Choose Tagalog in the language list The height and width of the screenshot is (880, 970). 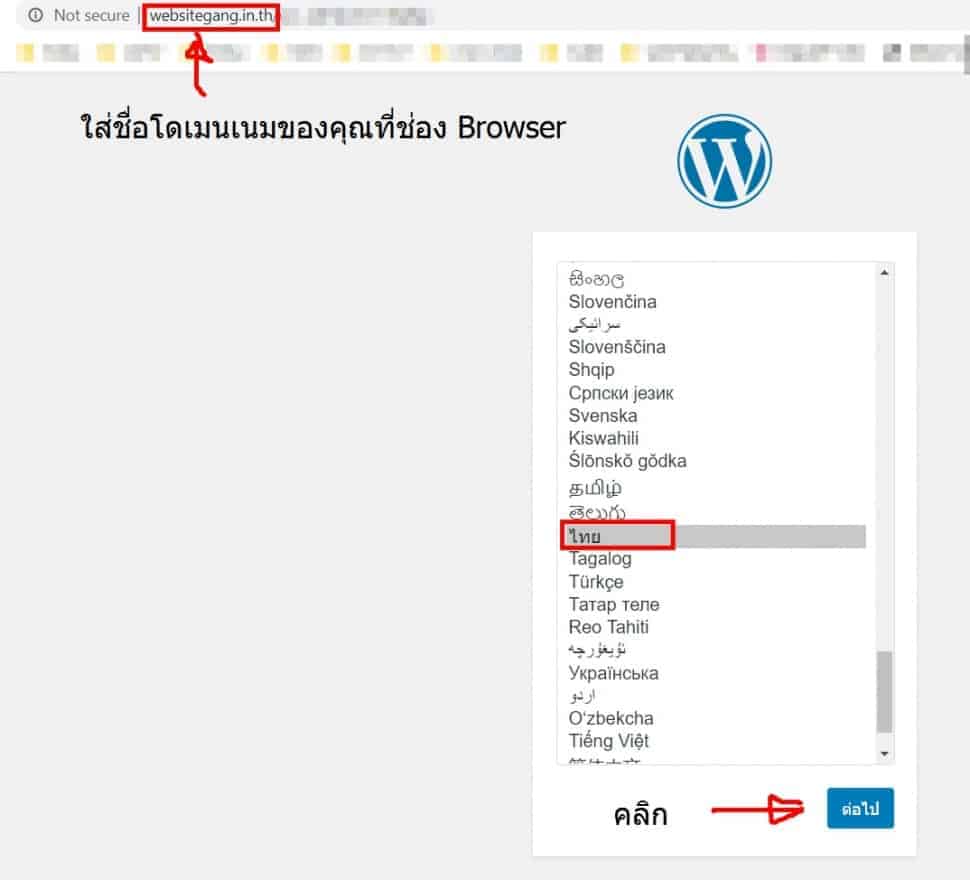point(600,558)
